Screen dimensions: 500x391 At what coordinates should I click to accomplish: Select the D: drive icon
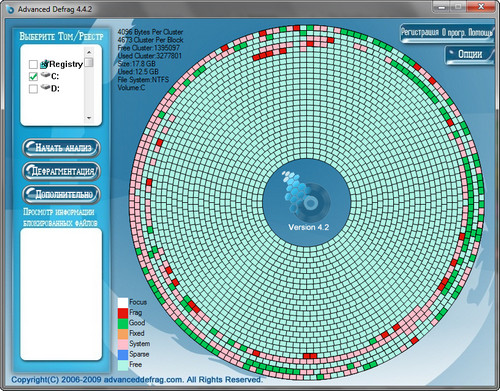coord(46,87)
